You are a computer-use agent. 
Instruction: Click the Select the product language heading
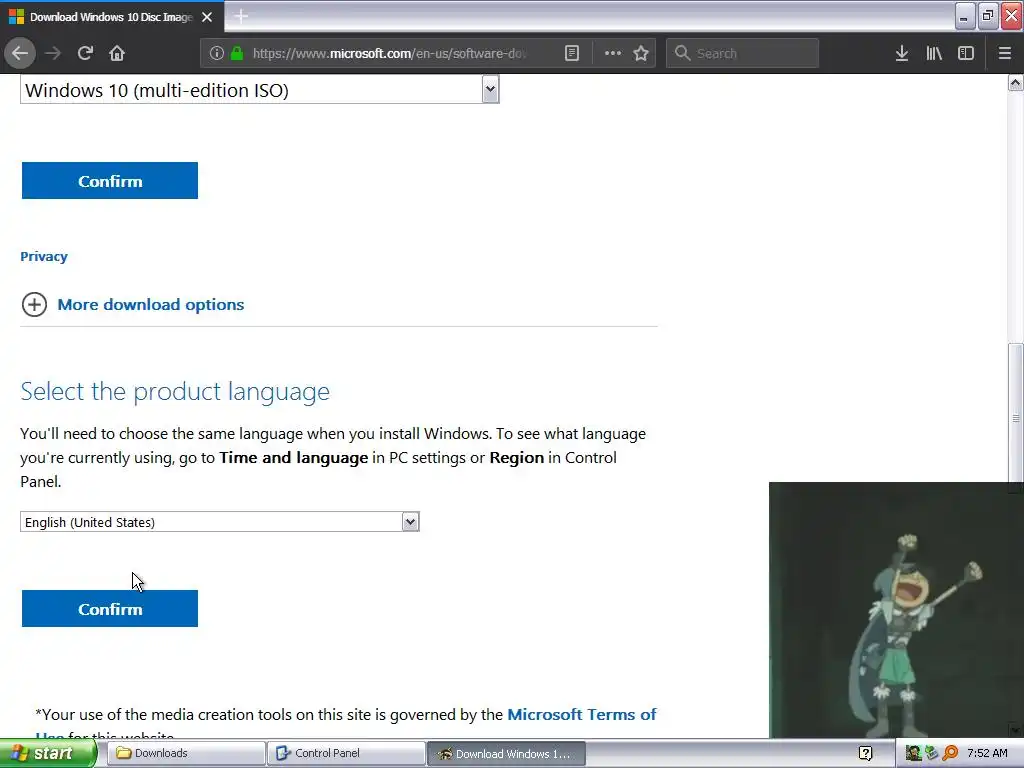175,391
